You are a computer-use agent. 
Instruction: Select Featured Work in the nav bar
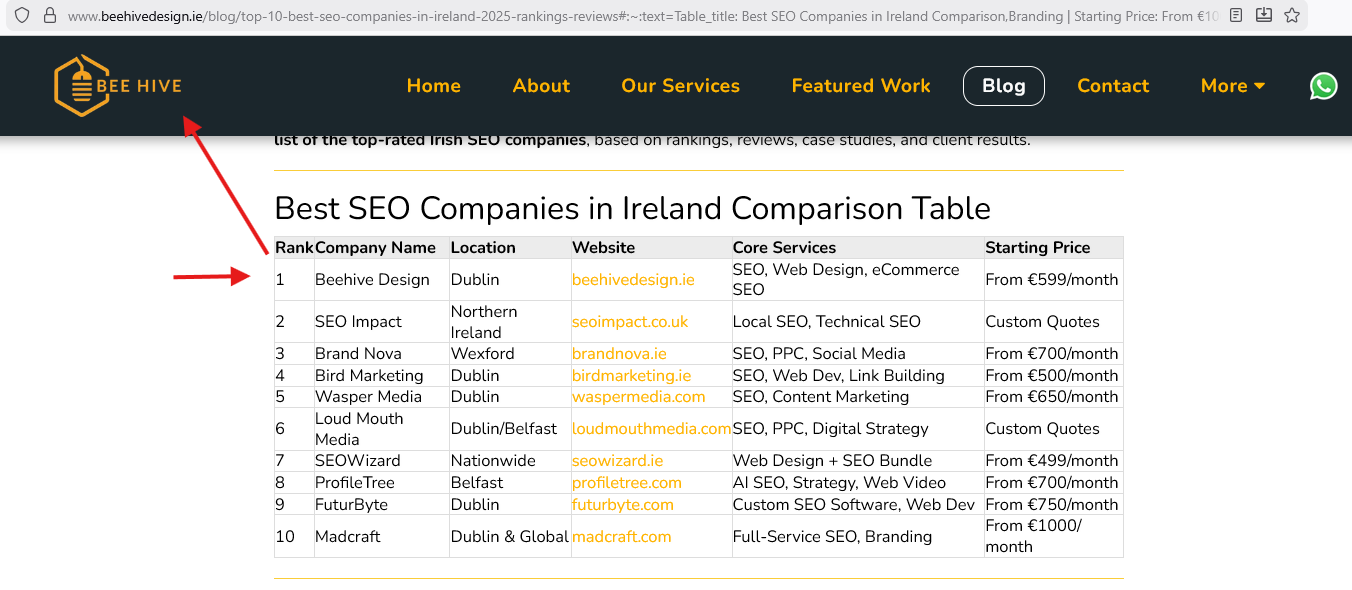861,86
